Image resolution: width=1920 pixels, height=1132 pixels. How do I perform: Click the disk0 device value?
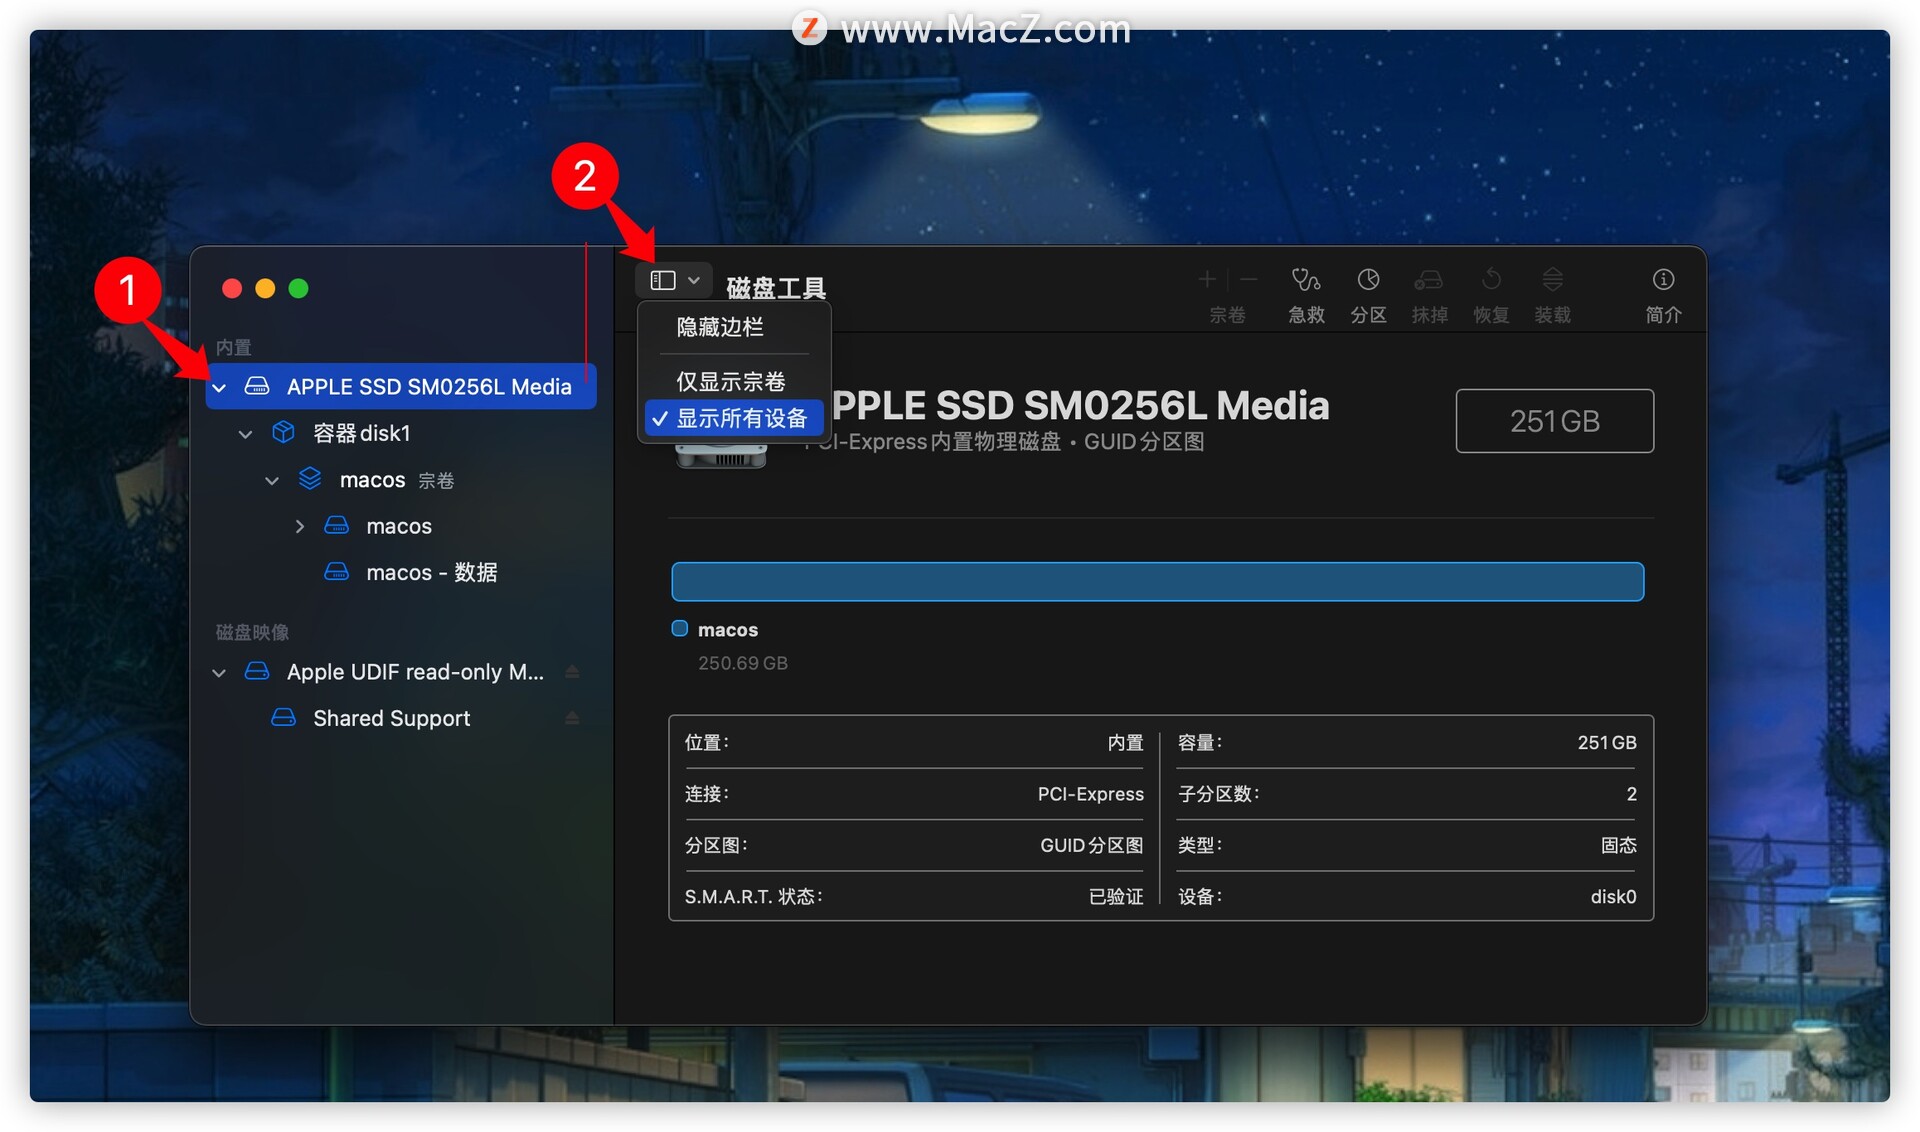(1613, 897)
